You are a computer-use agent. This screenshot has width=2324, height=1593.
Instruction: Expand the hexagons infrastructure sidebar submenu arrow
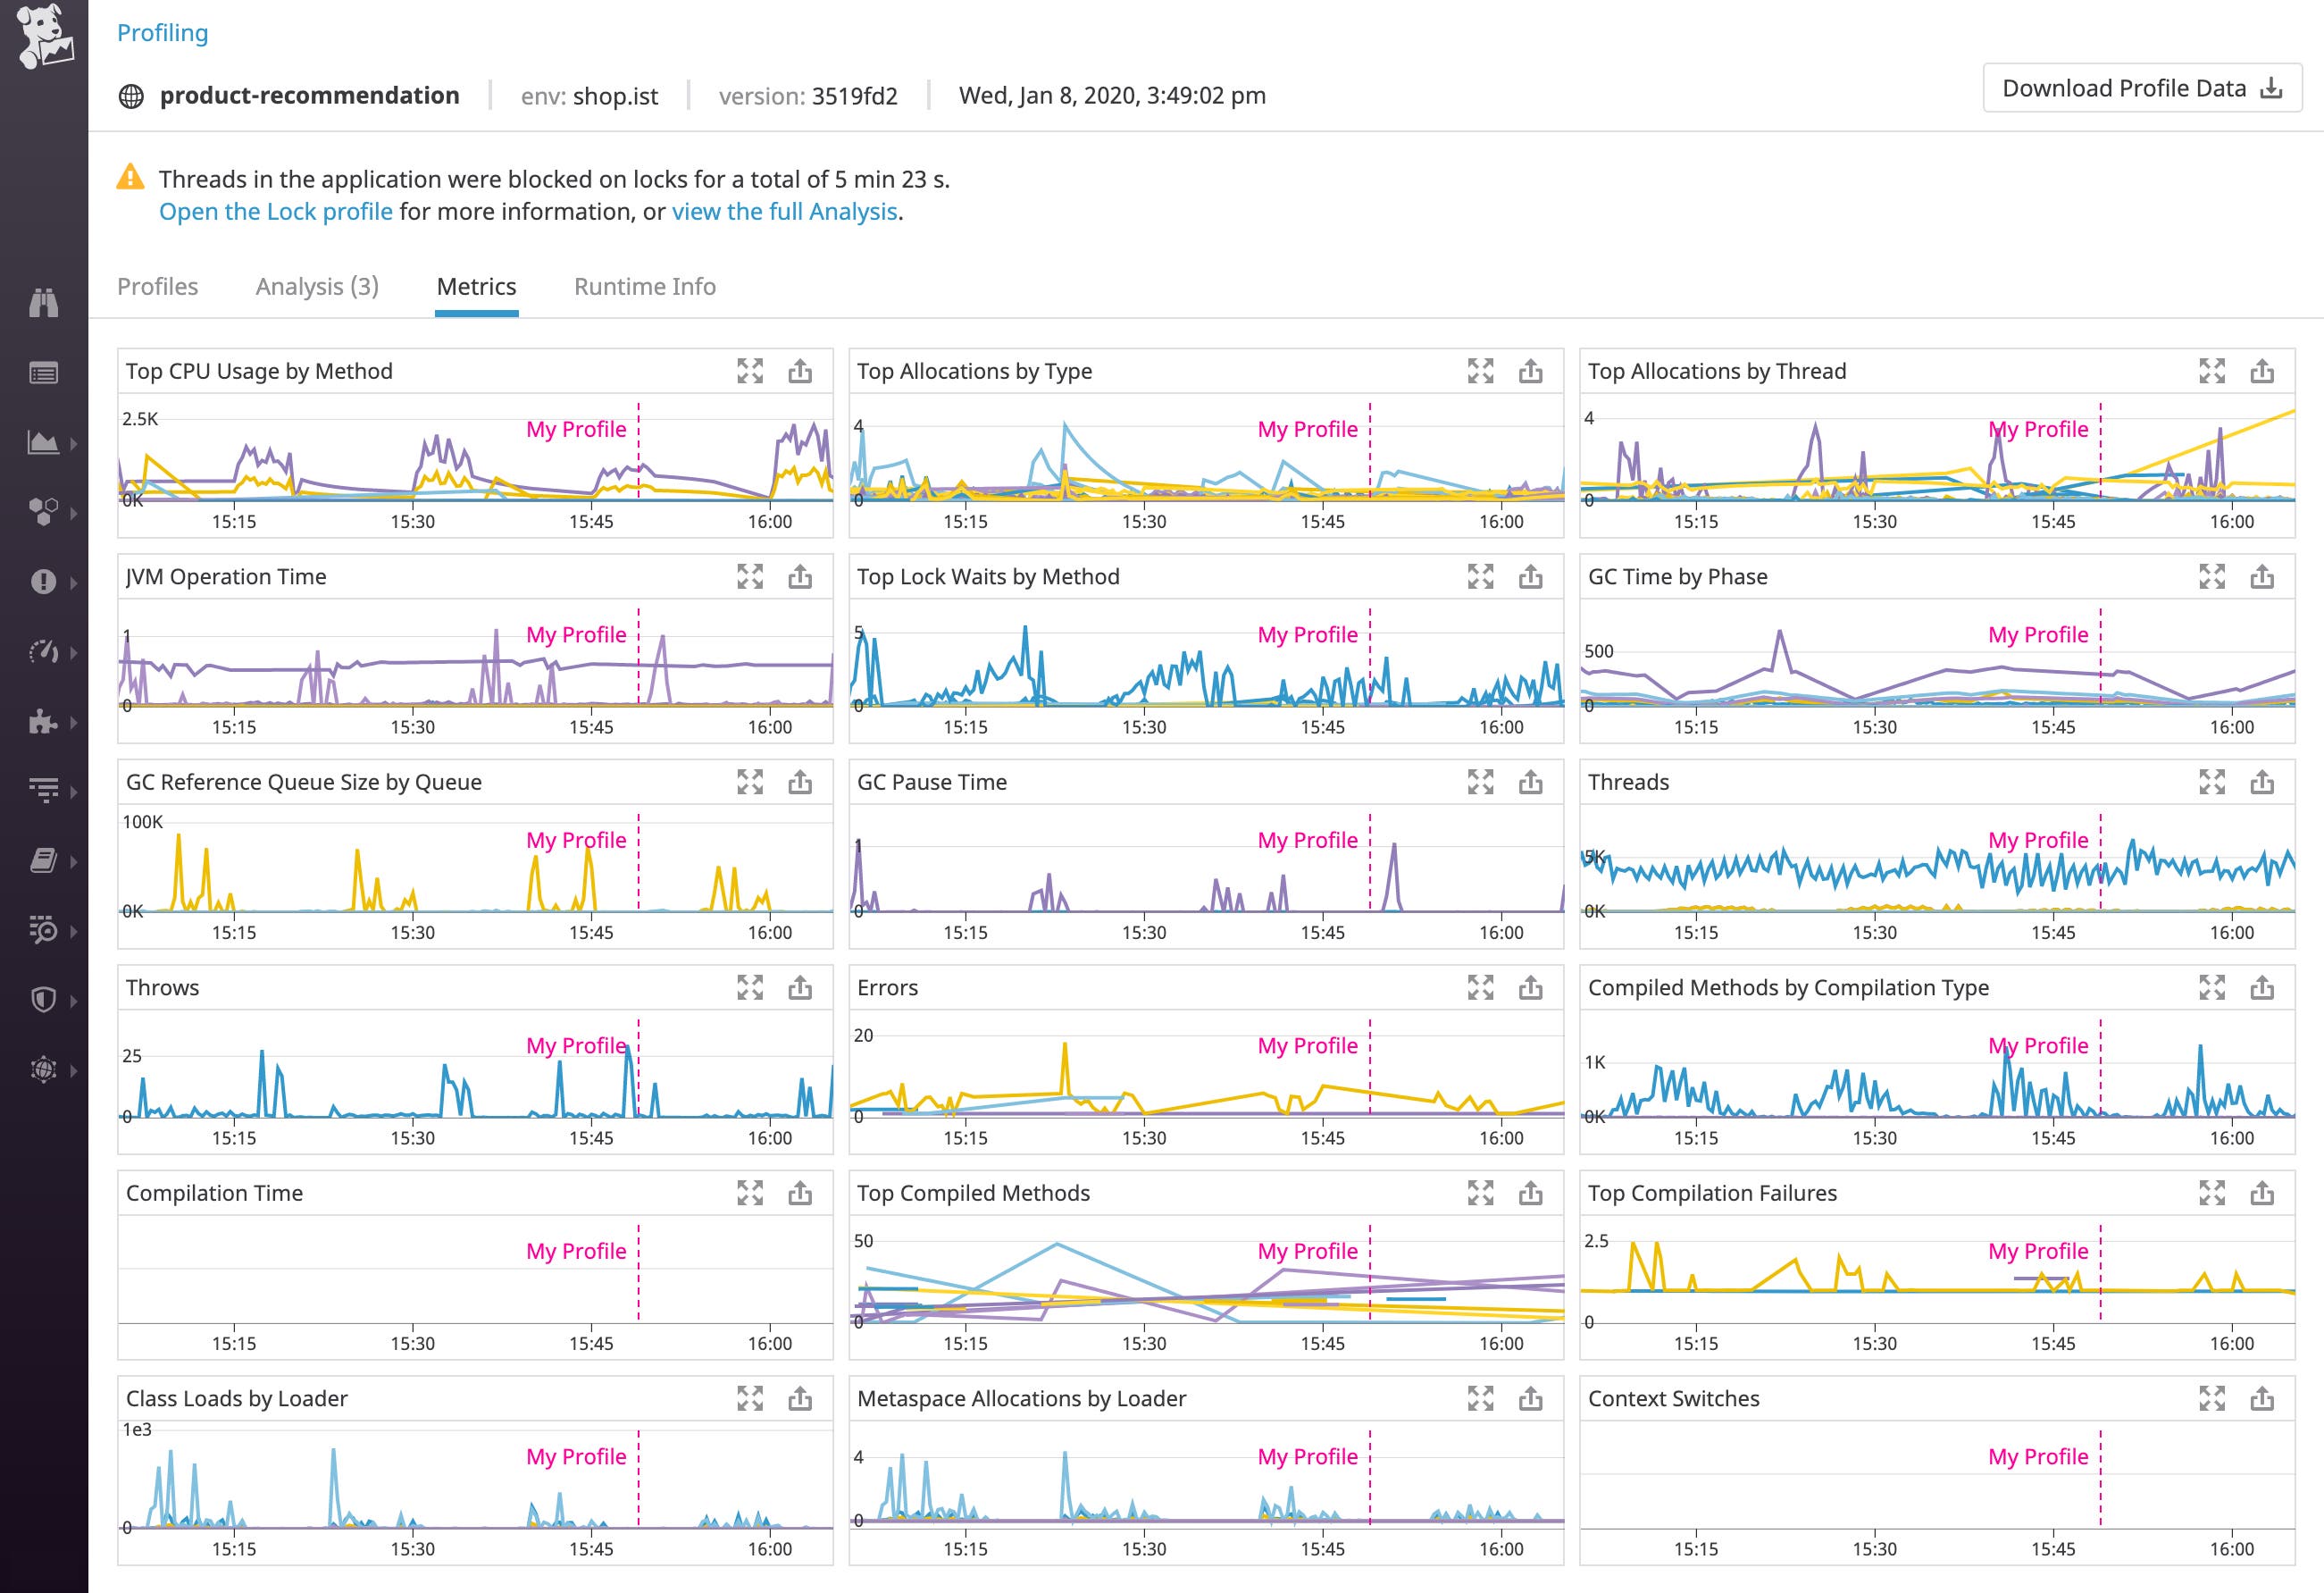[x=74, y=513]
